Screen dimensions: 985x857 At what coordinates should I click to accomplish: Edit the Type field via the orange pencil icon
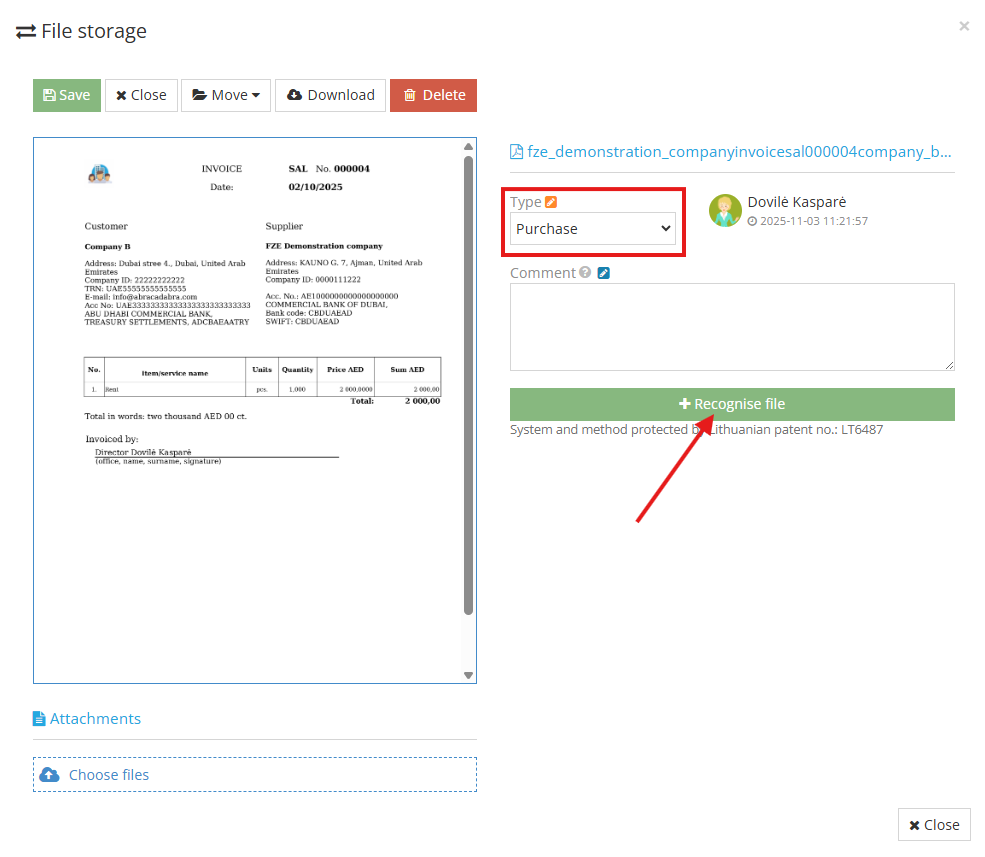coord(551,201)
